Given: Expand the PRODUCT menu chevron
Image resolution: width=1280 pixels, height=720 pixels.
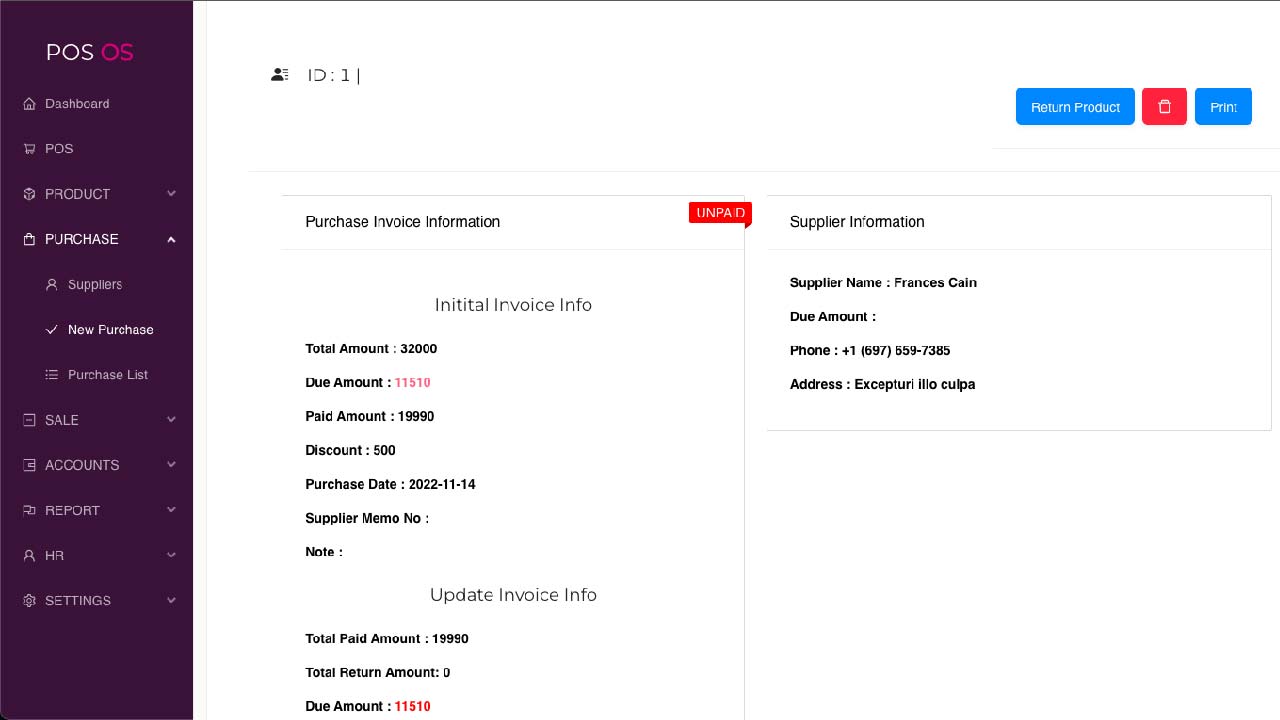Looking at the screenshot, I should pyautogui.click(x=171, y=194).
